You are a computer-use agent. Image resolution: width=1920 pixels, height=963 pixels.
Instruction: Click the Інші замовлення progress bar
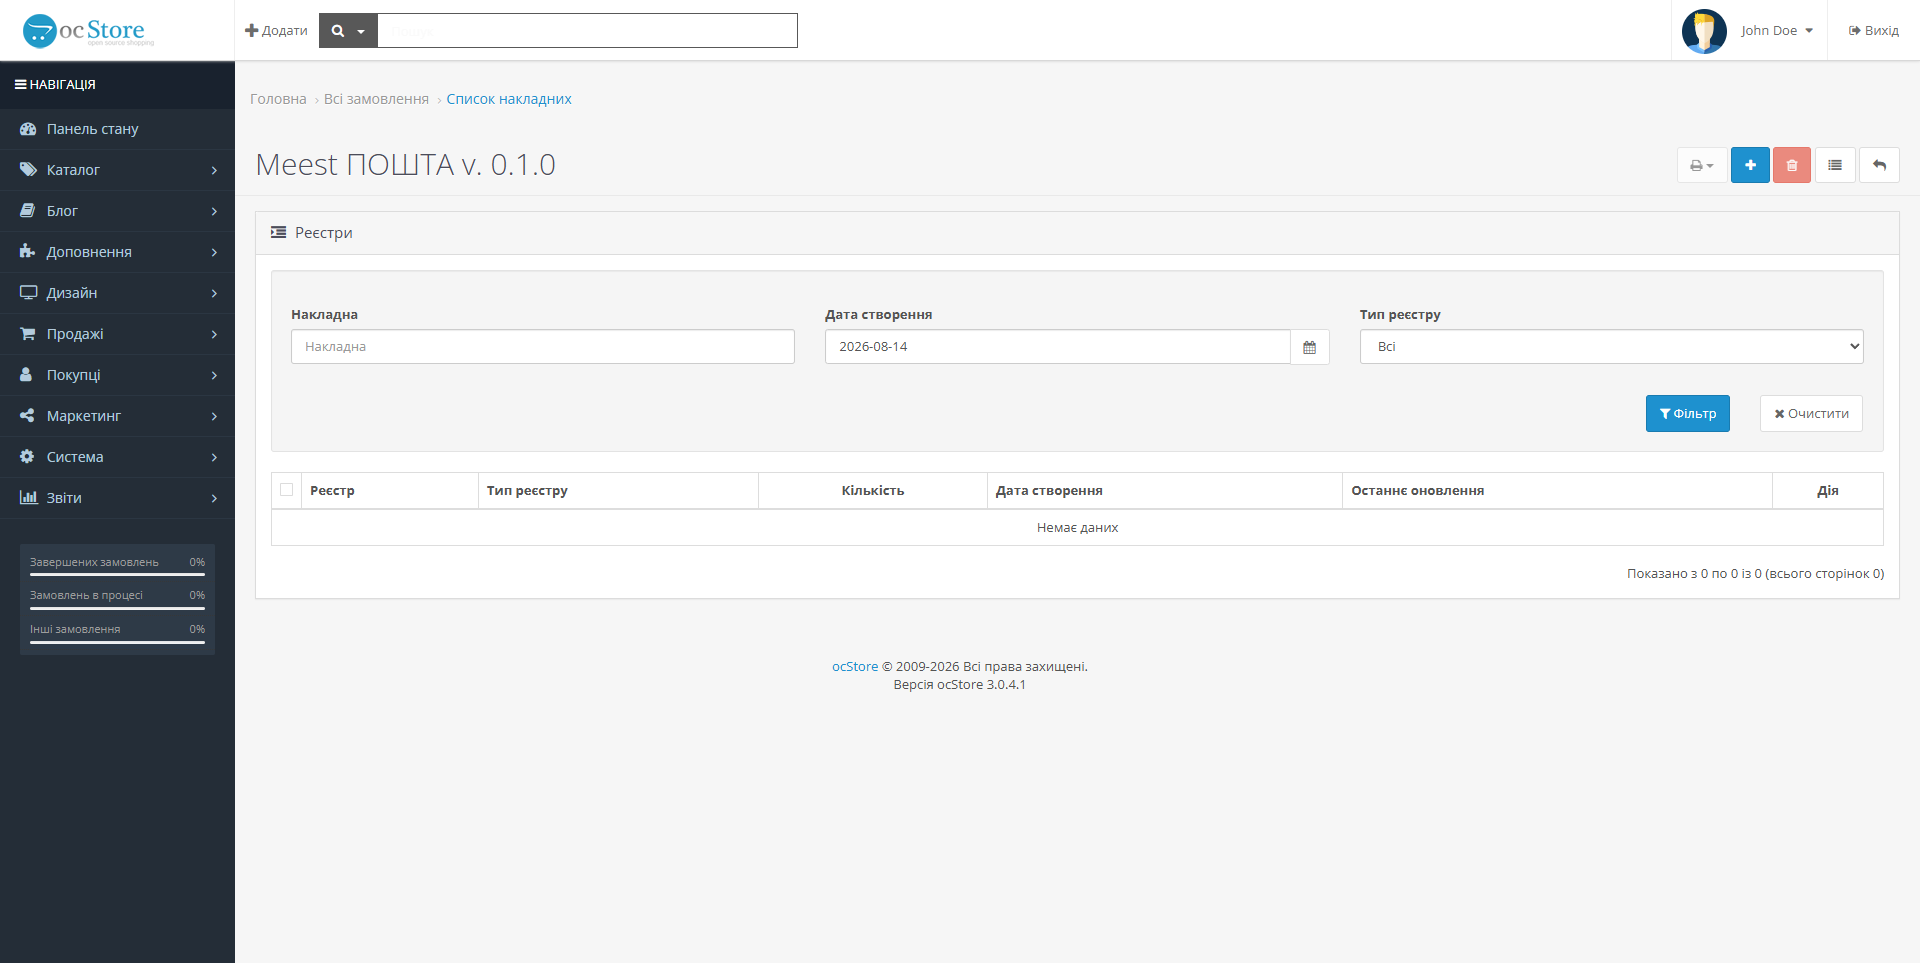(117, 642)
